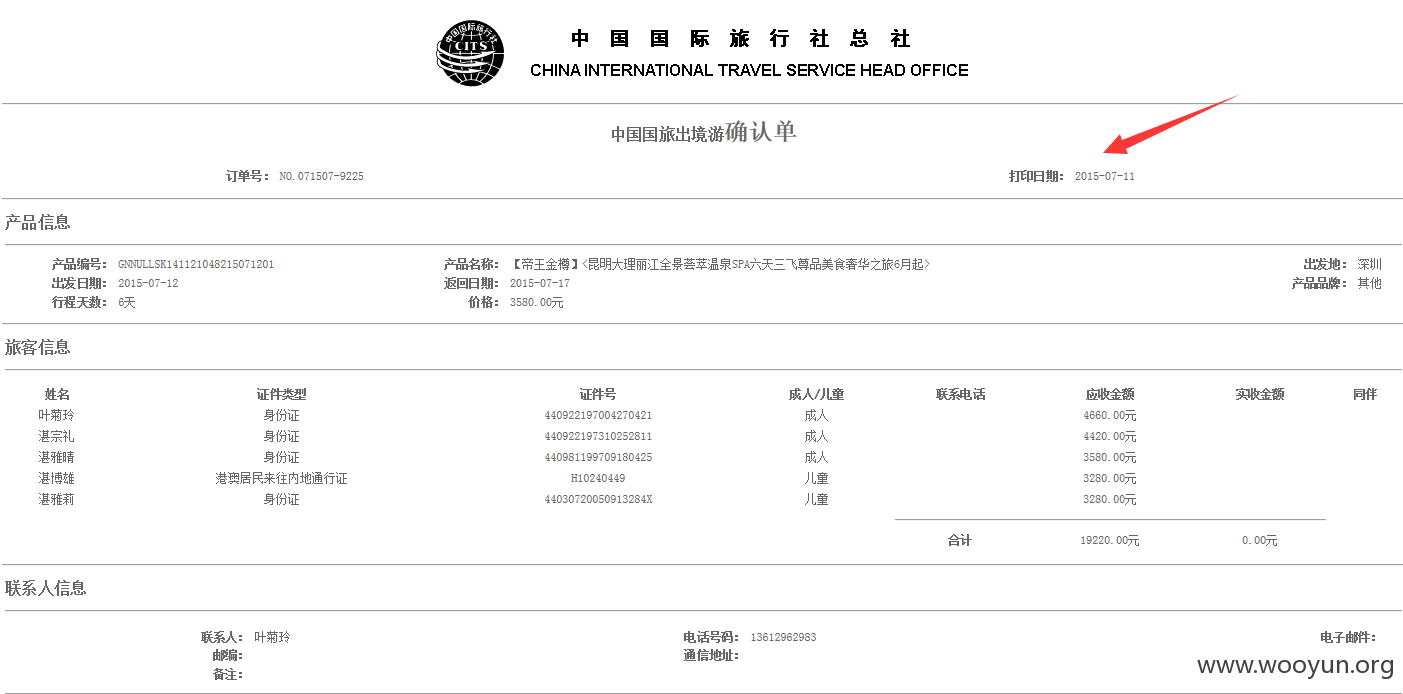The height and width of the screenshot is (694, 1403).
Task: Click the 实收金额 column header
Action: [1260, 394]
